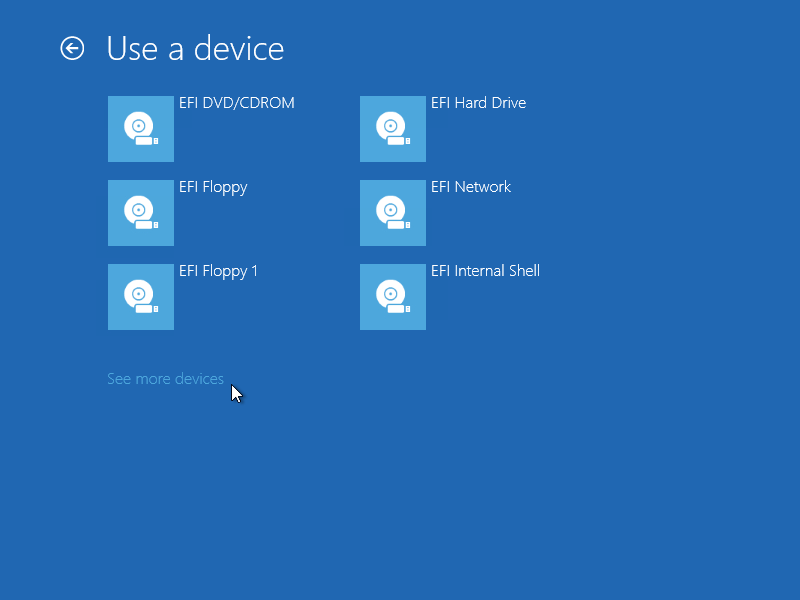
Task: Click the EFI Floppy label text
Action: click(213, 188)
